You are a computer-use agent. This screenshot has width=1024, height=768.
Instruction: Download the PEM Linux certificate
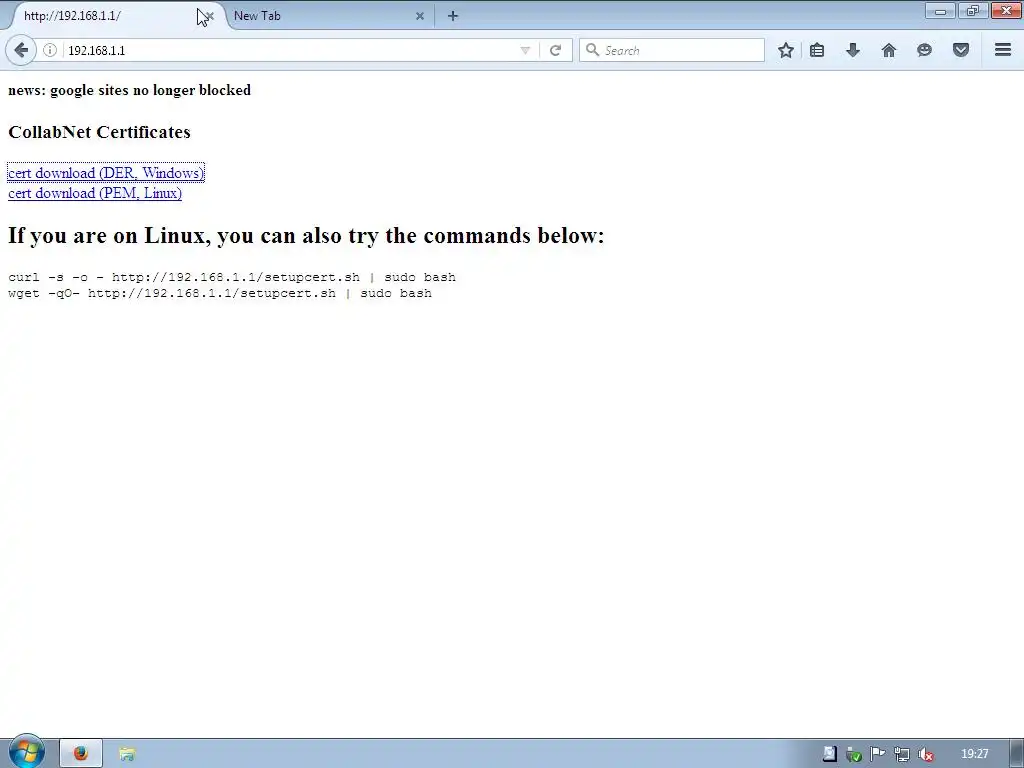coord(95,193)
